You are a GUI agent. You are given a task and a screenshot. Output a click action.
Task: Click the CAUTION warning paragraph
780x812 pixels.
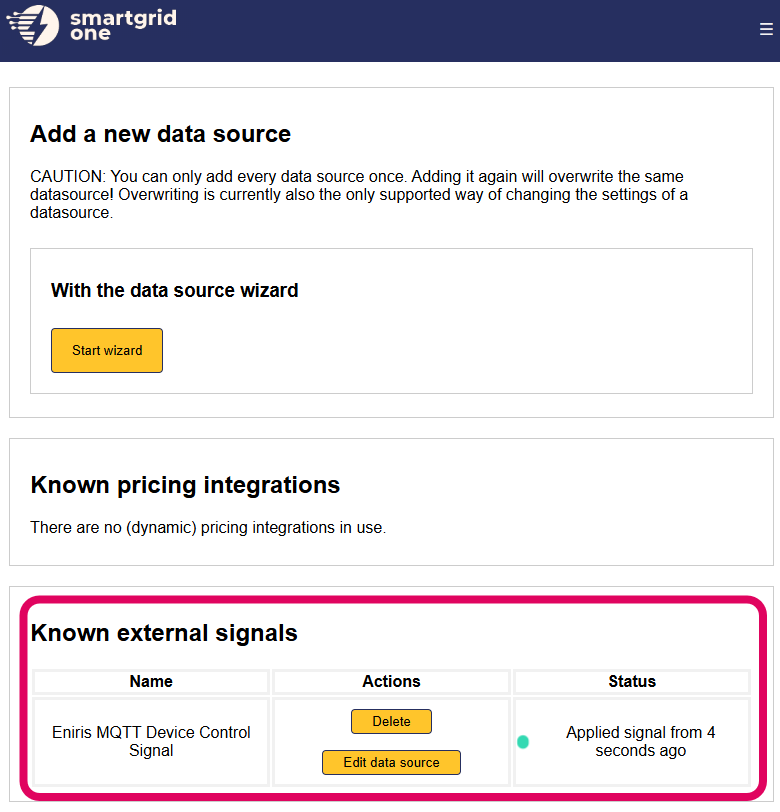(x=360, y=194)
